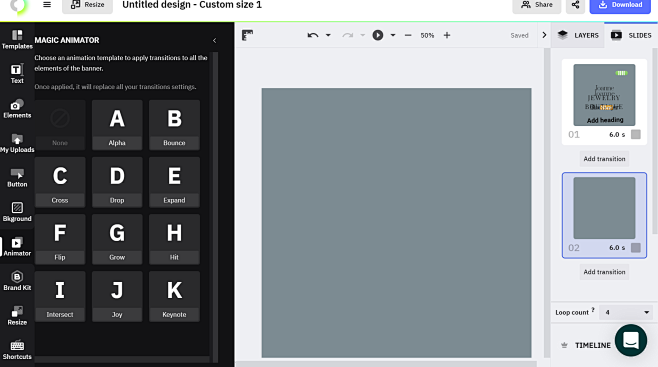This screenshot has width=658, height=367.
Task: Click the Resize button in header
Action: (x=87, y=5)
